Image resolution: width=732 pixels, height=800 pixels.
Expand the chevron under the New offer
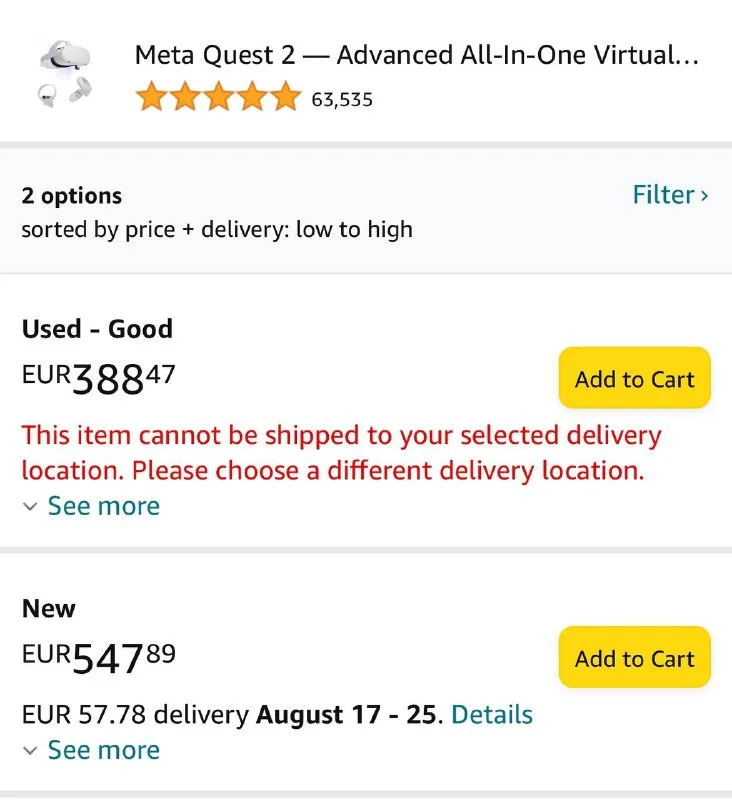31,751
